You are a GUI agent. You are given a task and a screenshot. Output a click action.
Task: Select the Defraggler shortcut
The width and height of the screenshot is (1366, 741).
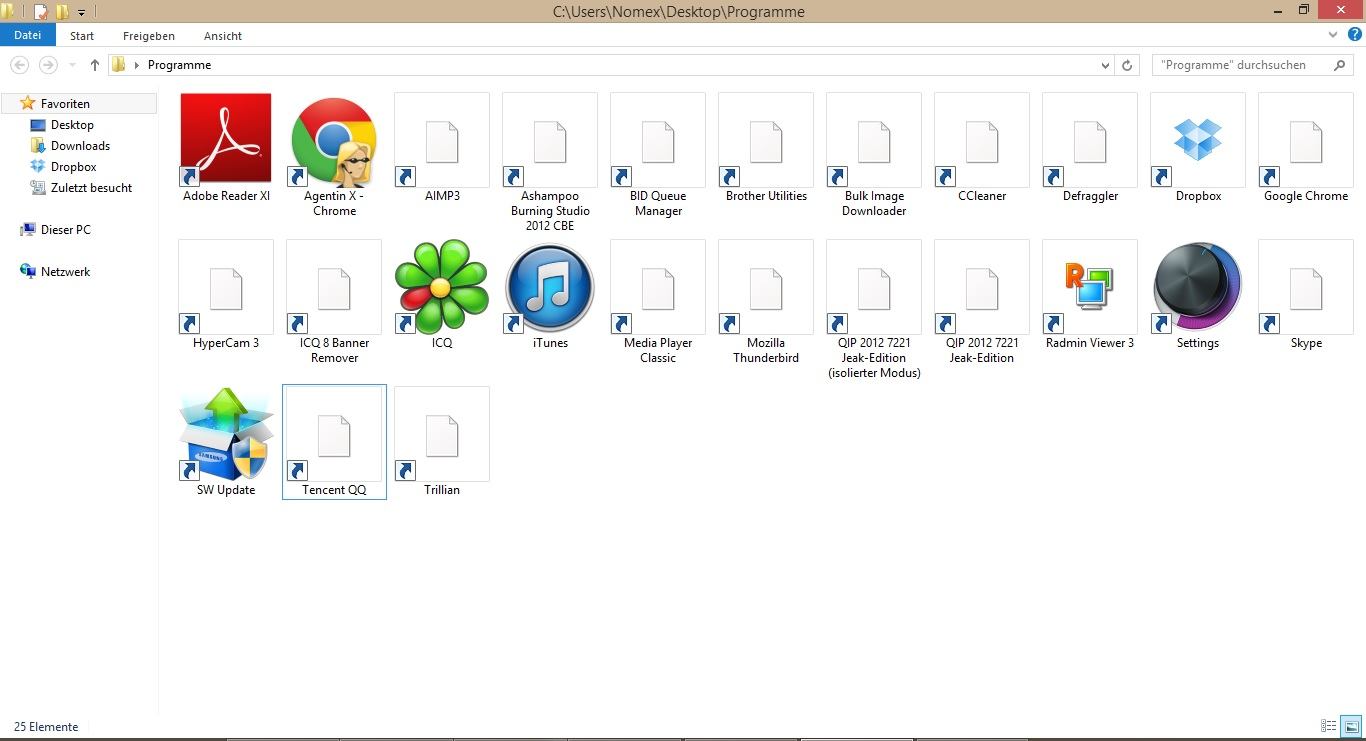pyautogui.click(x=1090, y=148)
